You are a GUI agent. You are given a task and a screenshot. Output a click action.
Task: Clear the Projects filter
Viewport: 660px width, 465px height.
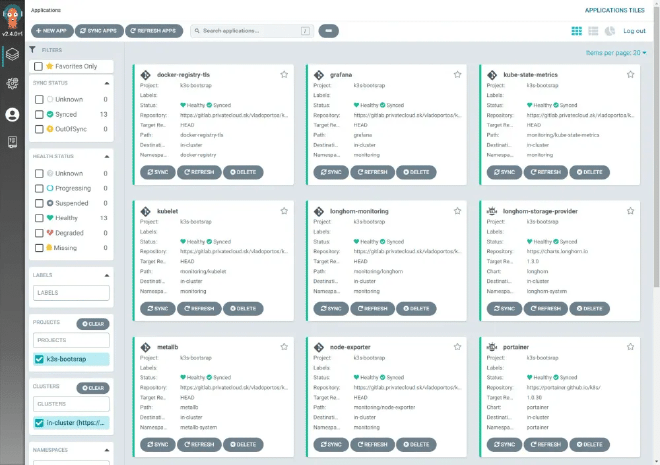click(x=93, y=324)
